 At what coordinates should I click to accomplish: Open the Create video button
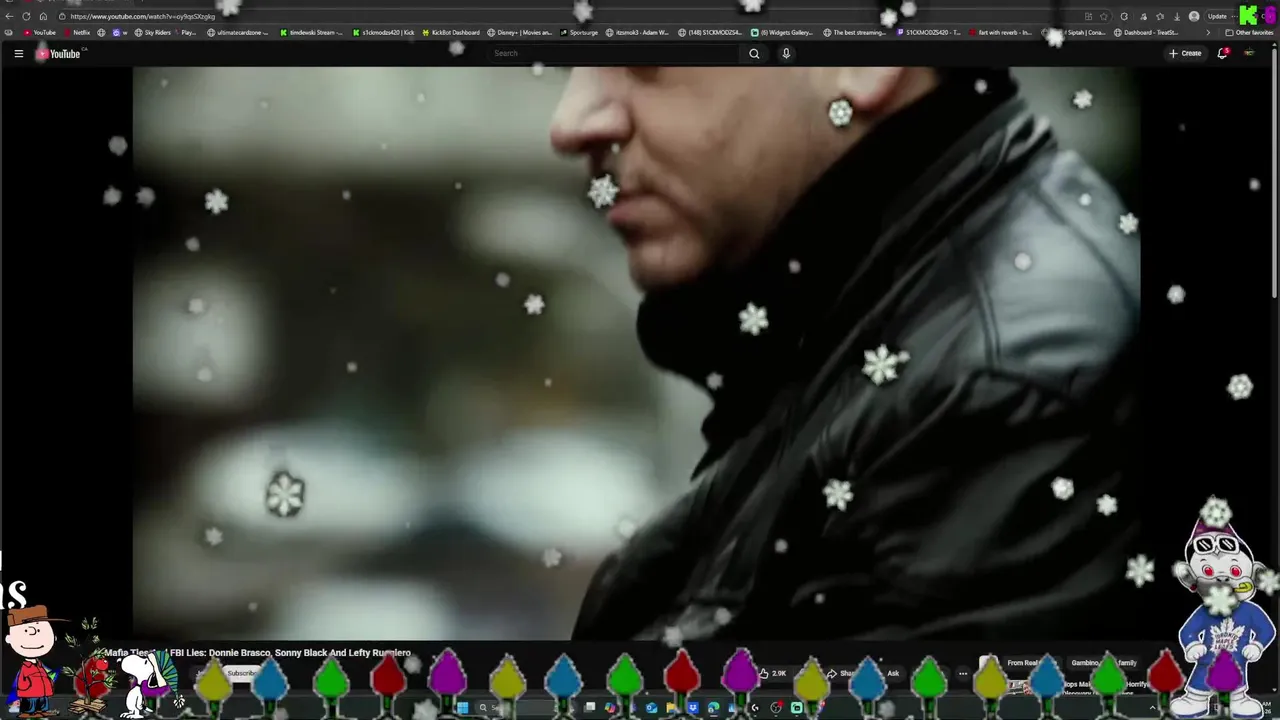click(x=1185, y=53)
